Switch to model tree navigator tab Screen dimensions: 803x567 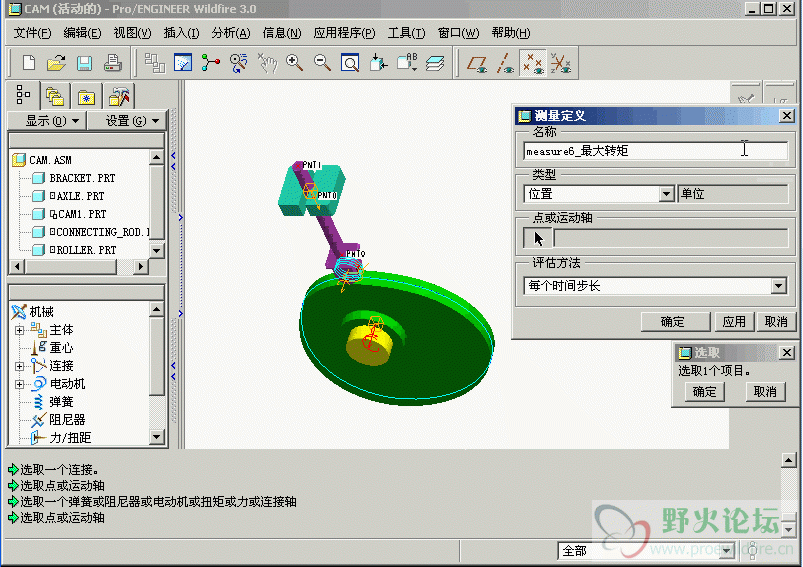click(x=23, y=95)
